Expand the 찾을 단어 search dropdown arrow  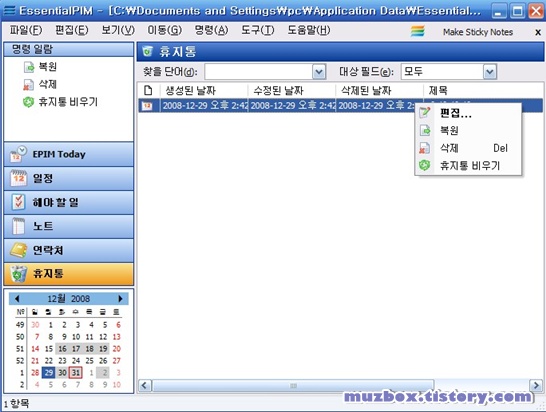[319, 72]
